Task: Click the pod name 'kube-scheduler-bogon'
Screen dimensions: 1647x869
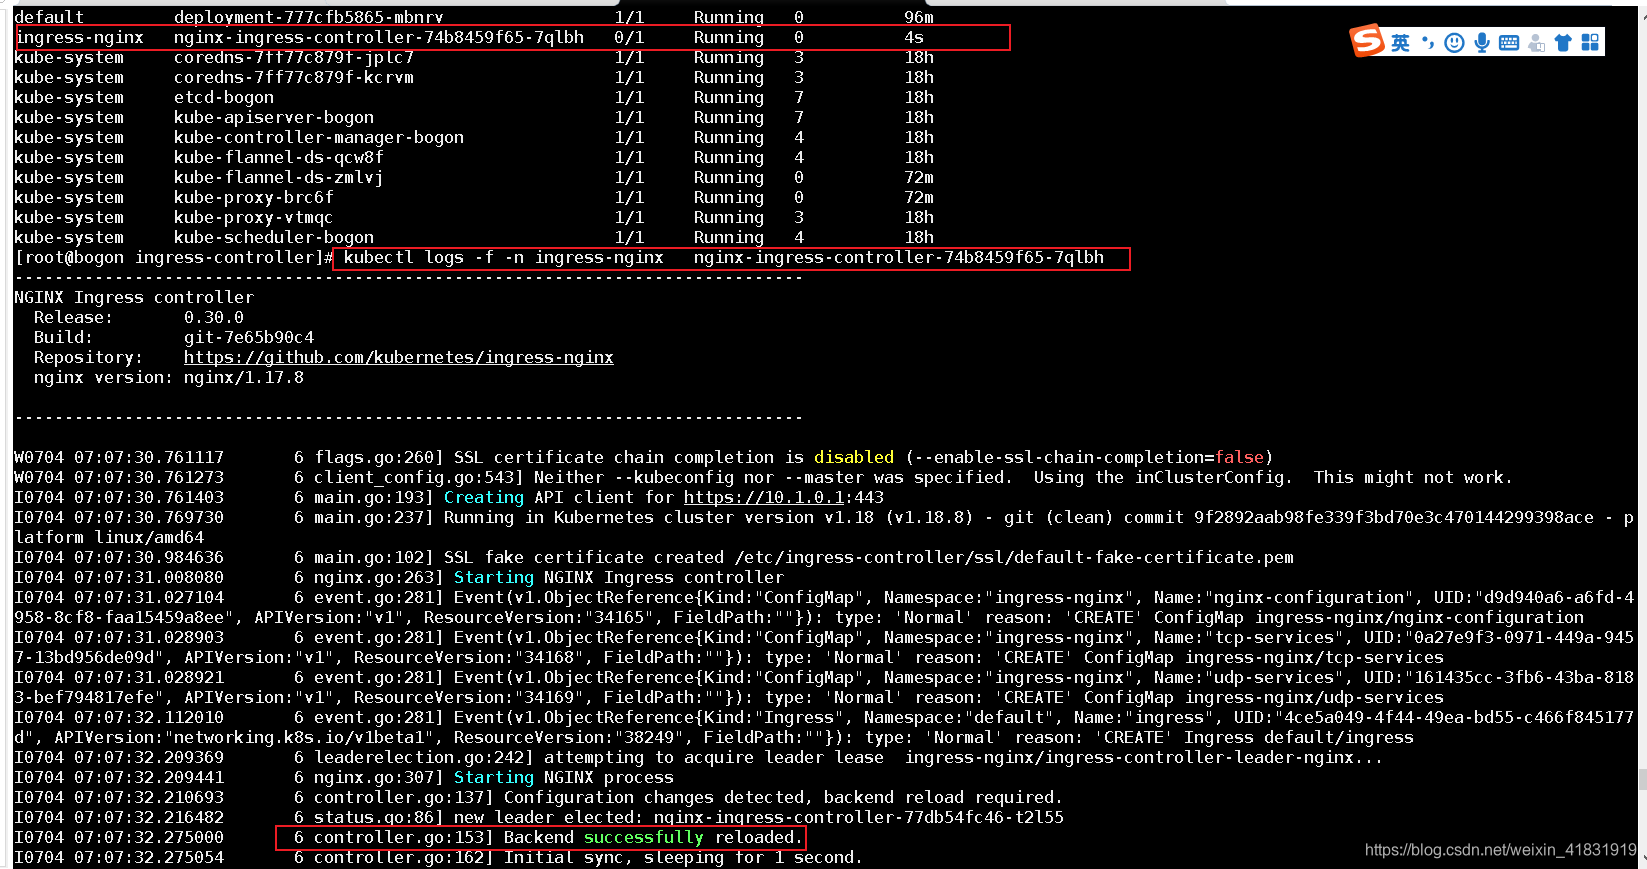Action: tap(274, 237)
